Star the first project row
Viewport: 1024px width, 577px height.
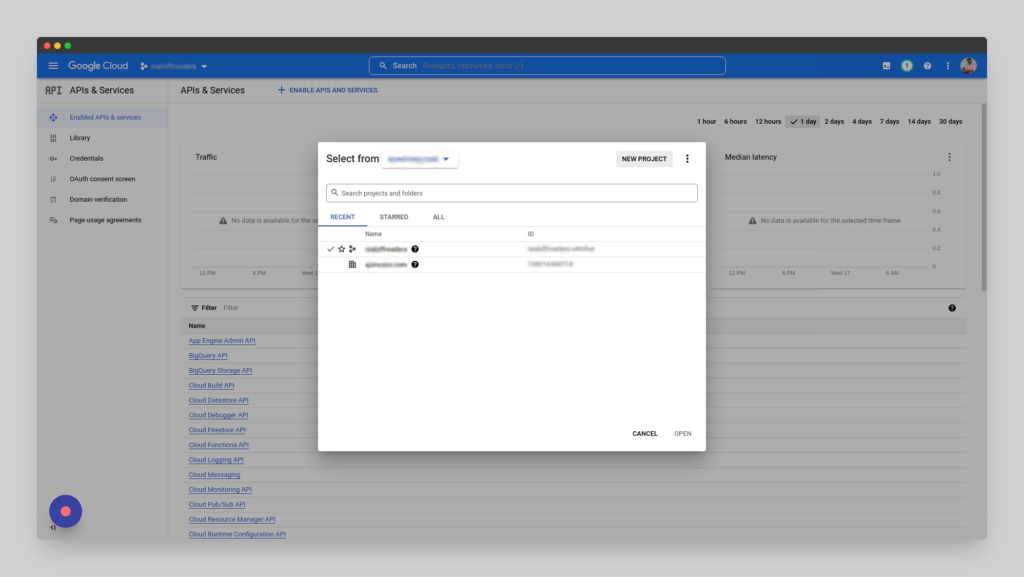[342, 249]
